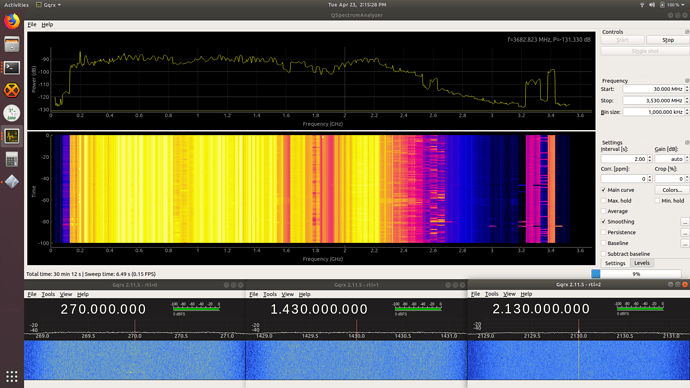
Task: Switch to the Levels tab
Action: 642,263
